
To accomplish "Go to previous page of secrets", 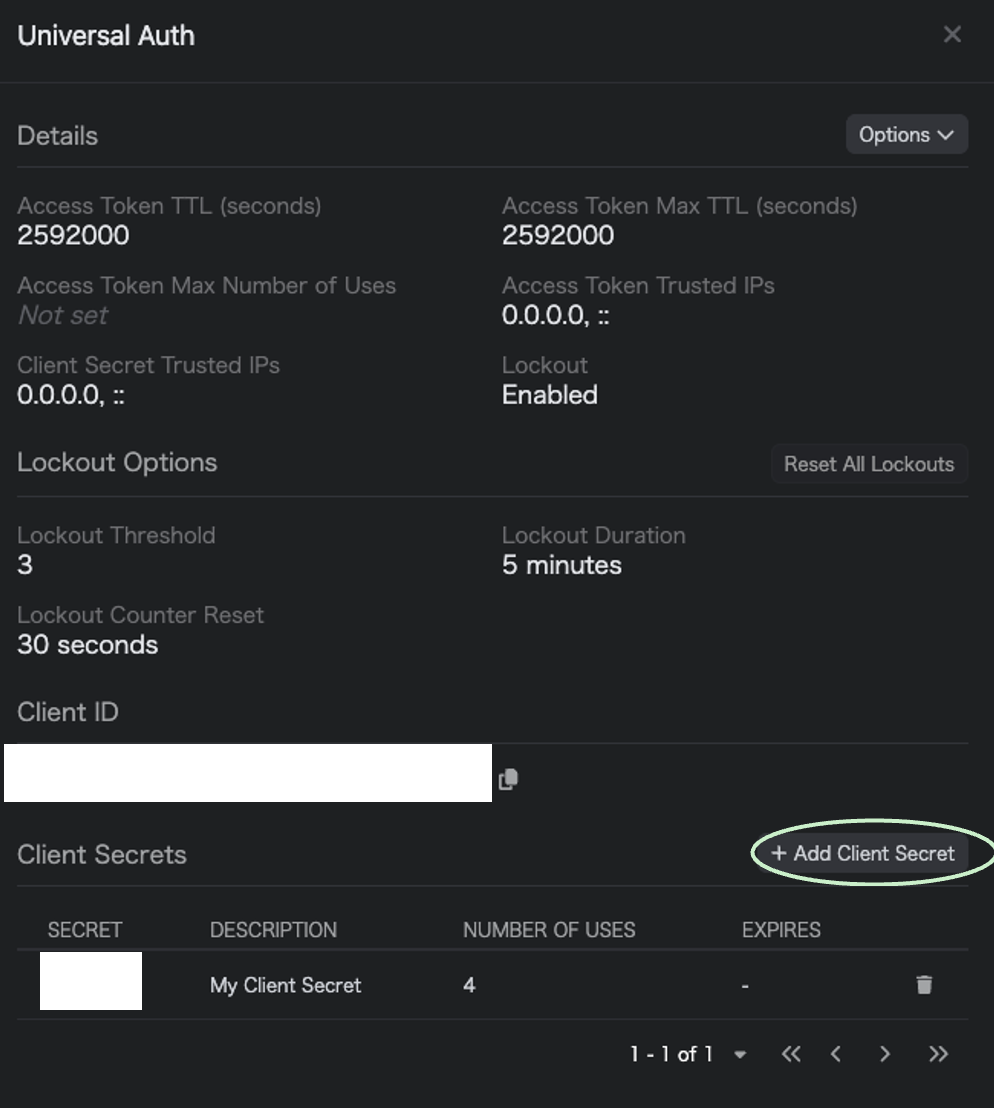I will pos(836,1054).
